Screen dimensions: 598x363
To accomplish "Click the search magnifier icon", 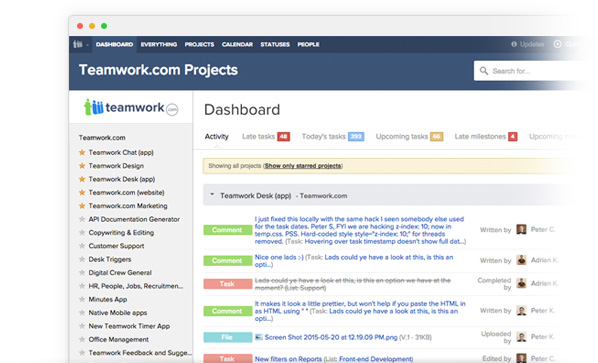I will (x=484, y=71).
